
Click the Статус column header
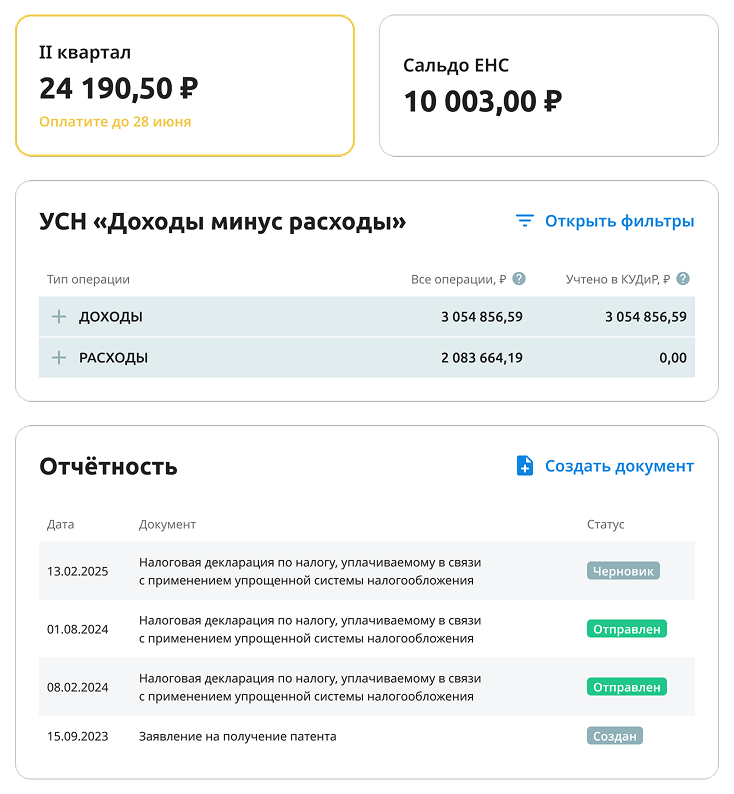point(605,524)
